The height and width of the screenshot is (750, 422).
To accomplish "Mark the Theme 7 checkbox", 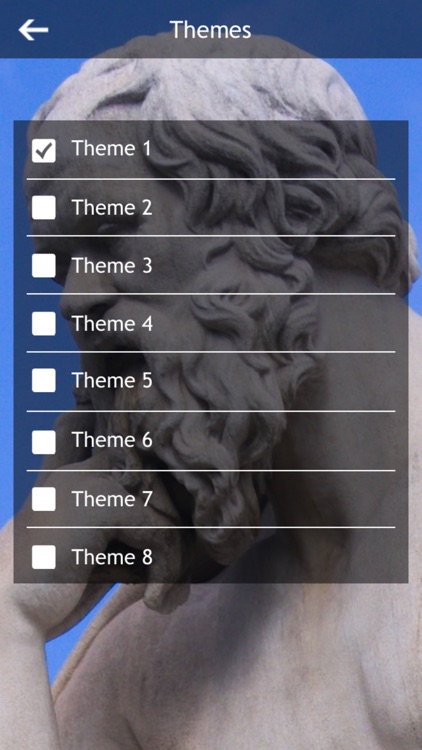I will 44,499.
